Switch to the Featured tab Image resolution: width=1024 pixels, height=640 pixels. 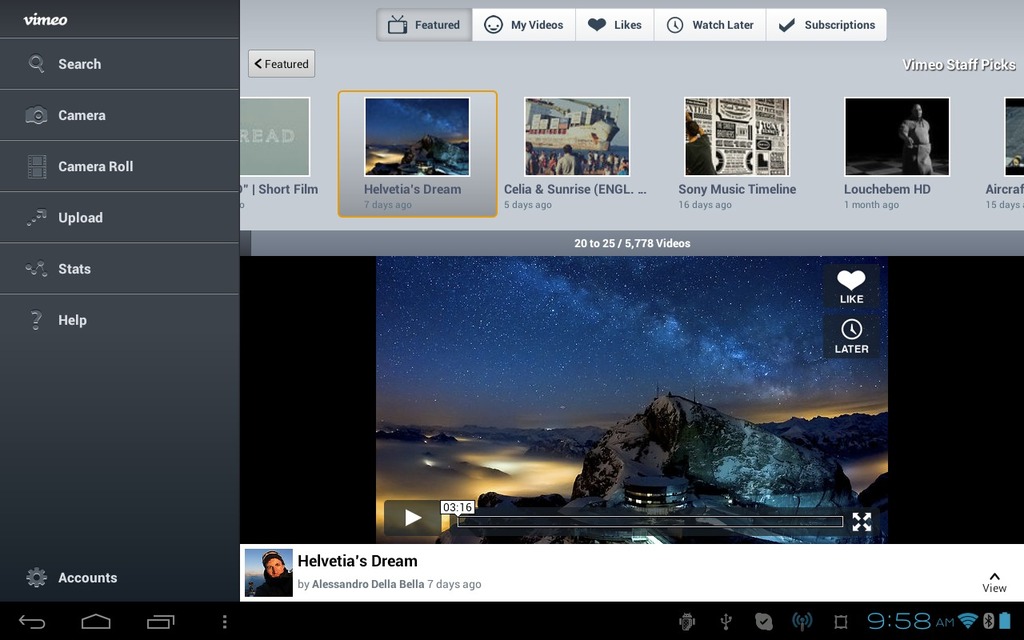(424, 25)
